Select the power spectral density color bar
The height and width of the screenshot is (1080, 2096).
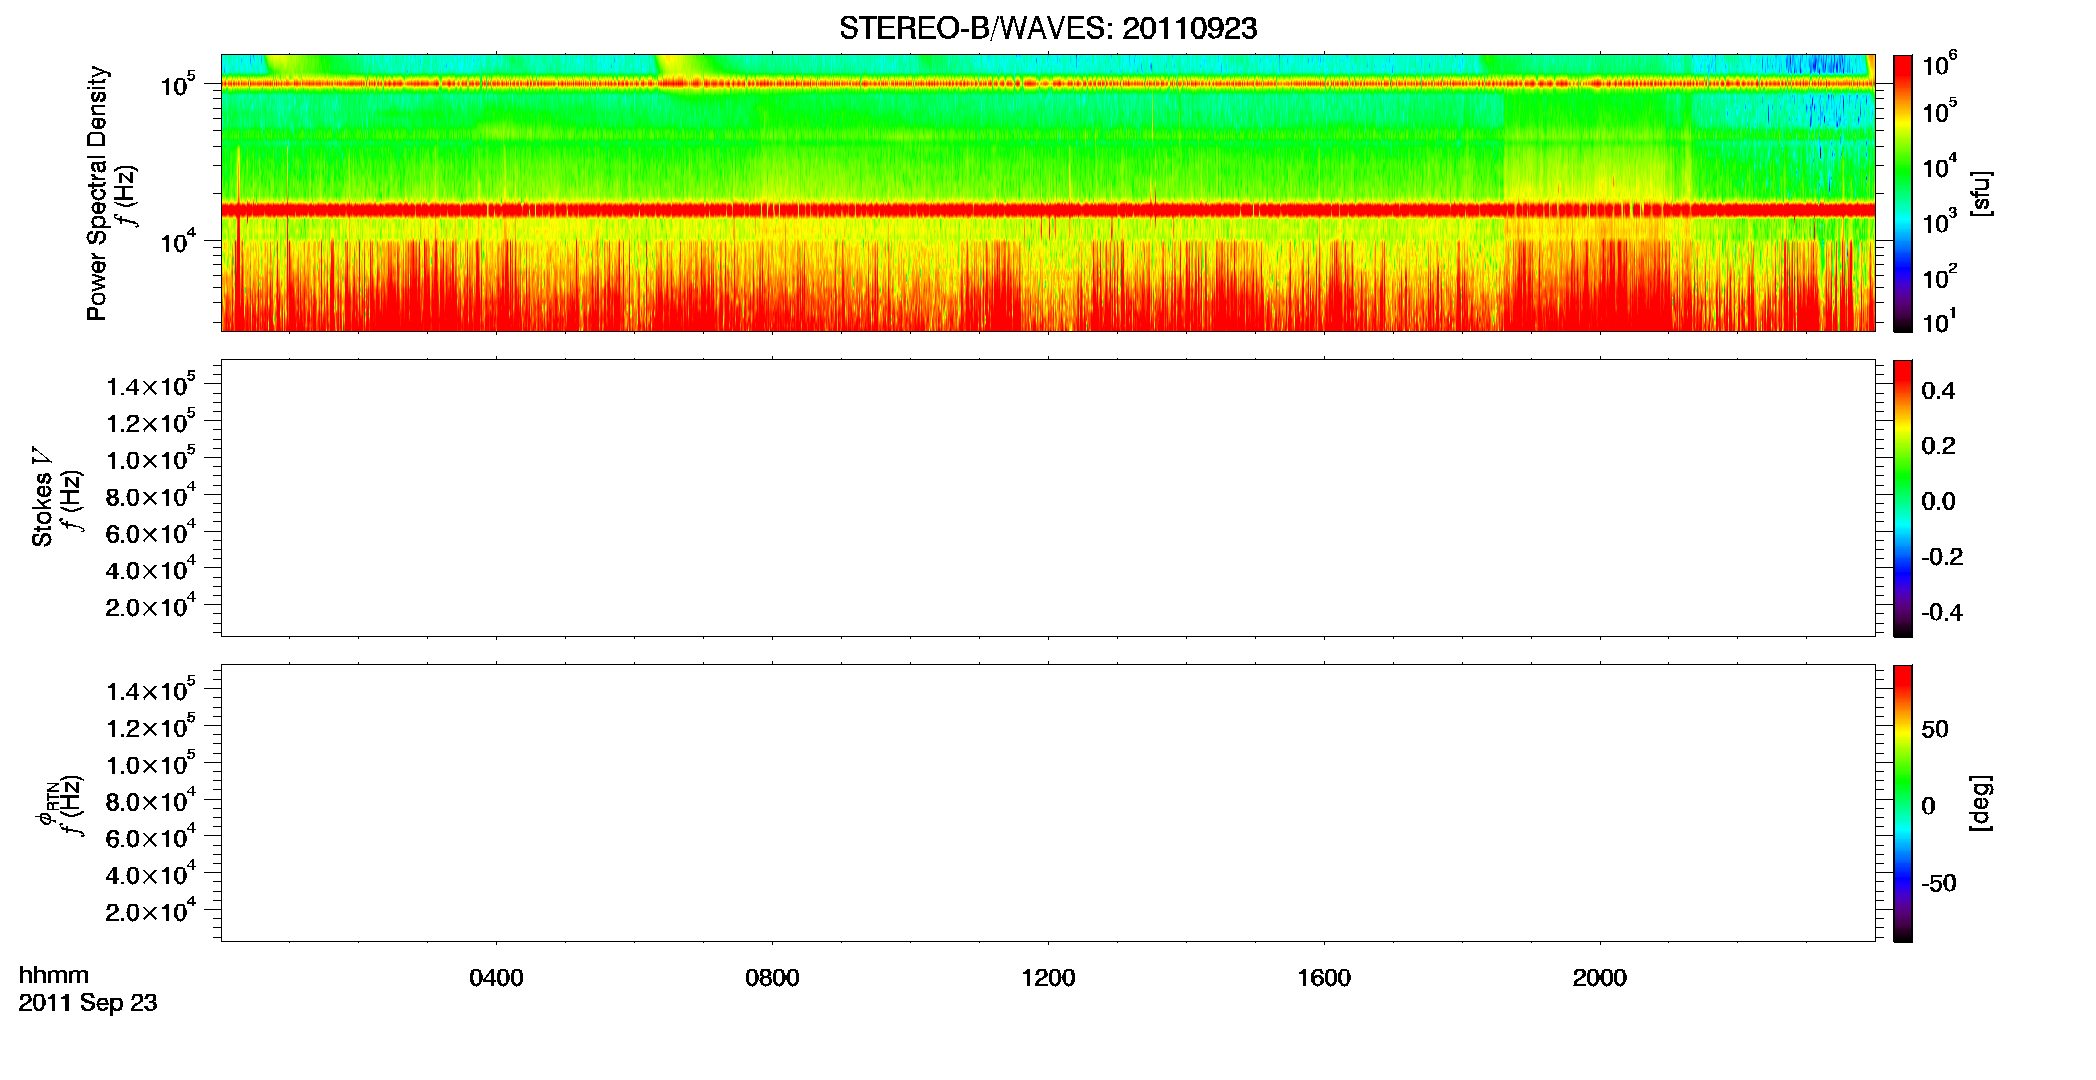1903,193
